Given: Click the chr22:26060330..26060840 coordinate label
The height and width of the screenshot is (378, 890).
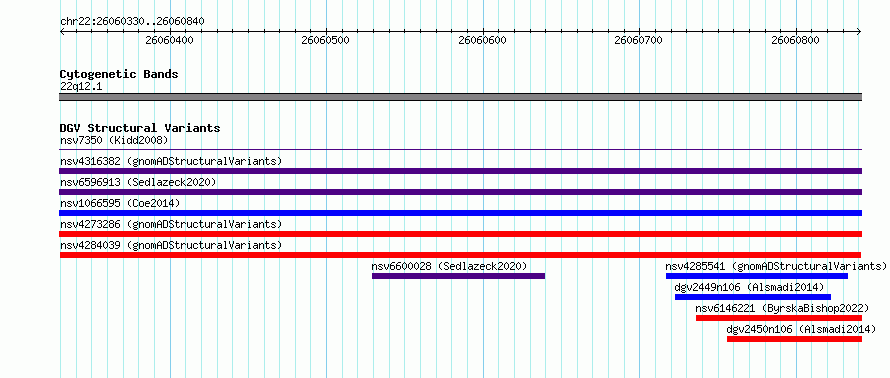Looking at the screenshot, I should coord(132,22).
